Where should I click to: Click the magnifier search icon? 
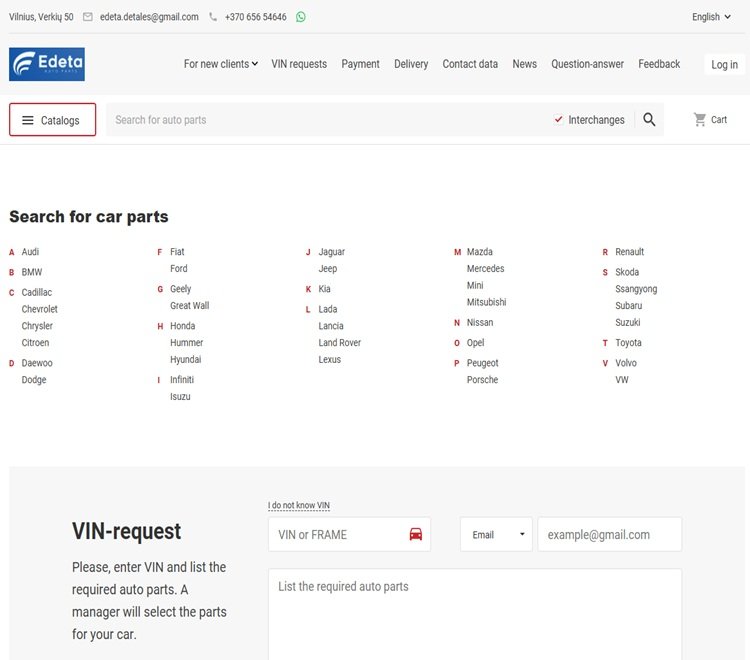tap(649, 120)
